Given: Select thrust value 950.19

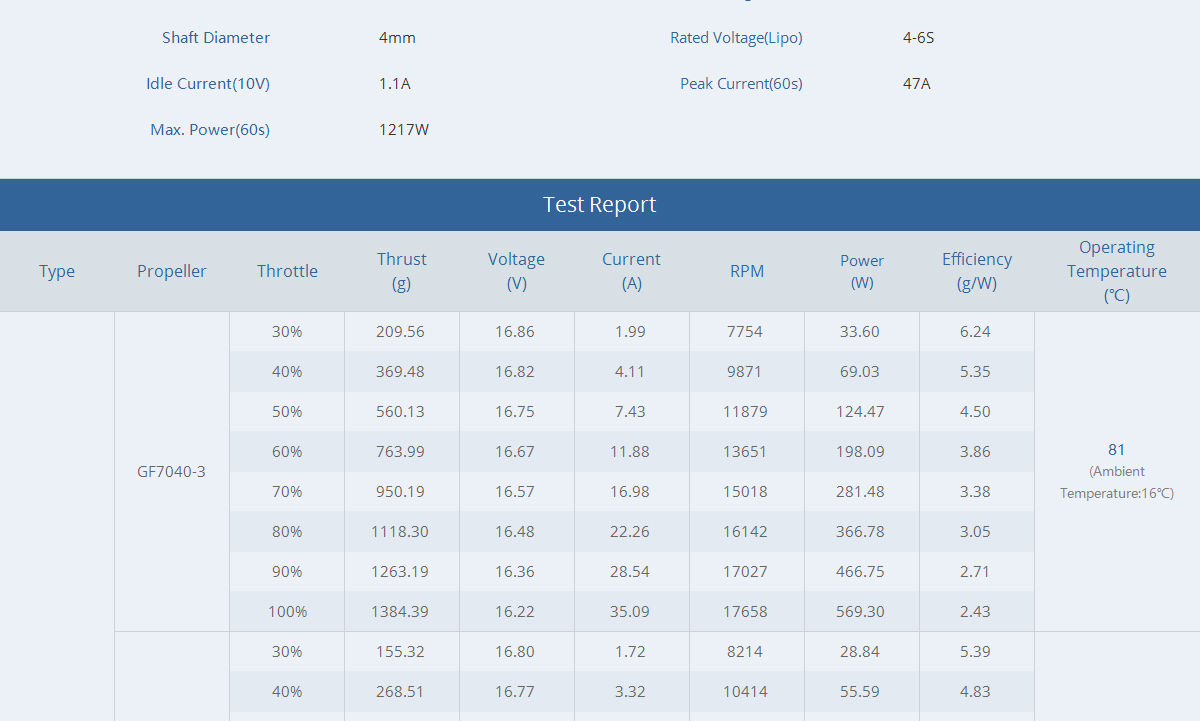Looking at the screenshot, I should coord(400,491).
